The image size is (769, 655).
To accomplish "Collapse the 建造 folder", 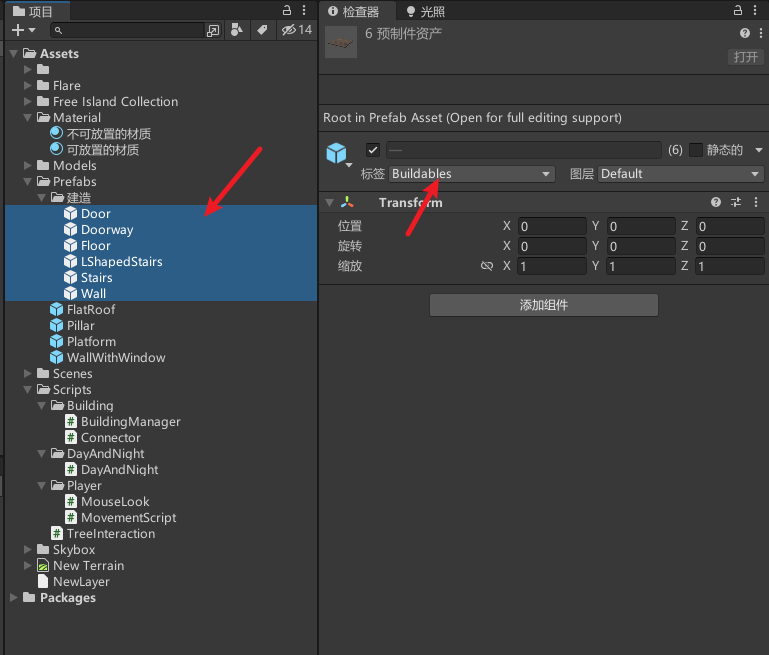I will [42, 198].
